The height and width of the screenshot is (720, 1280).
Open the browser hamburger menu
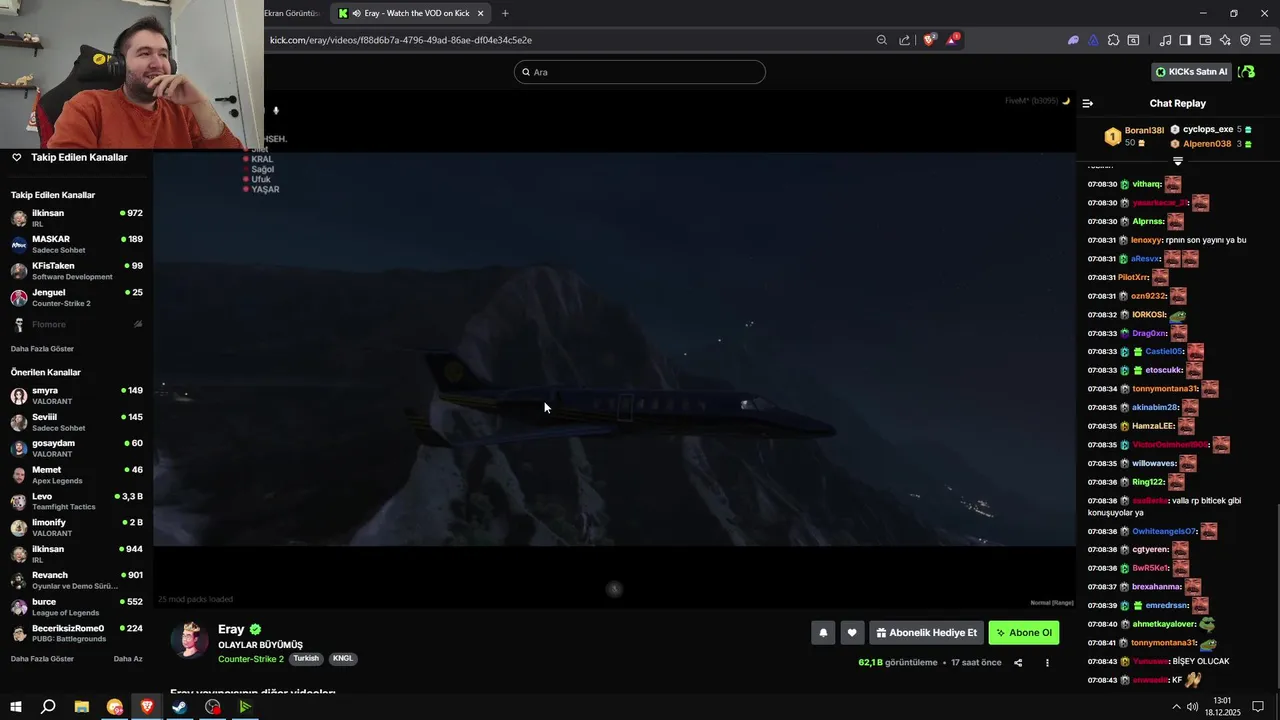1265,40
